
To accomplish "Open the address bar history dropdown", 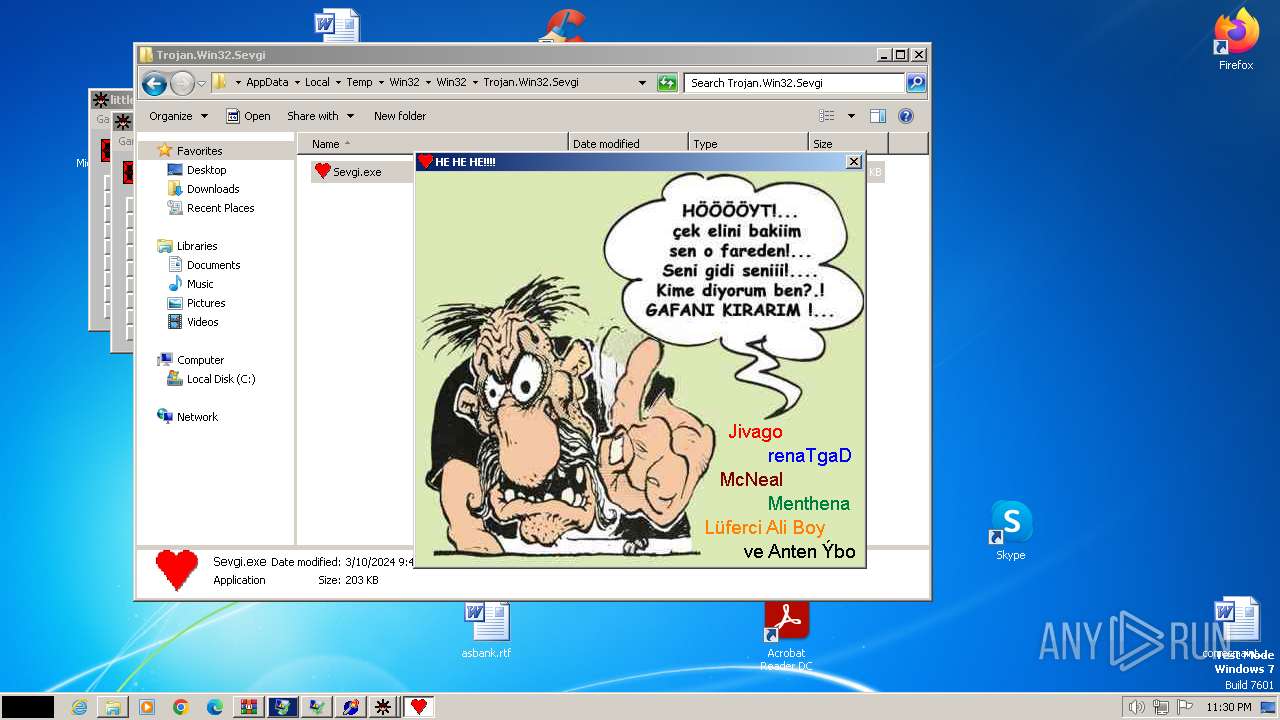I will coord(642,83).
